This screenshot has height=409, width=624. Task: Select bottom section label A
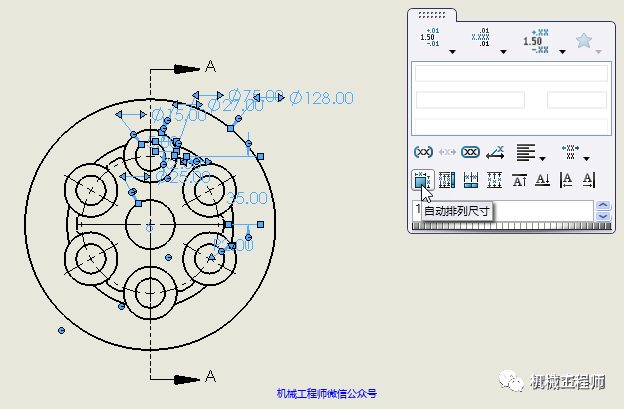[211, 376]
